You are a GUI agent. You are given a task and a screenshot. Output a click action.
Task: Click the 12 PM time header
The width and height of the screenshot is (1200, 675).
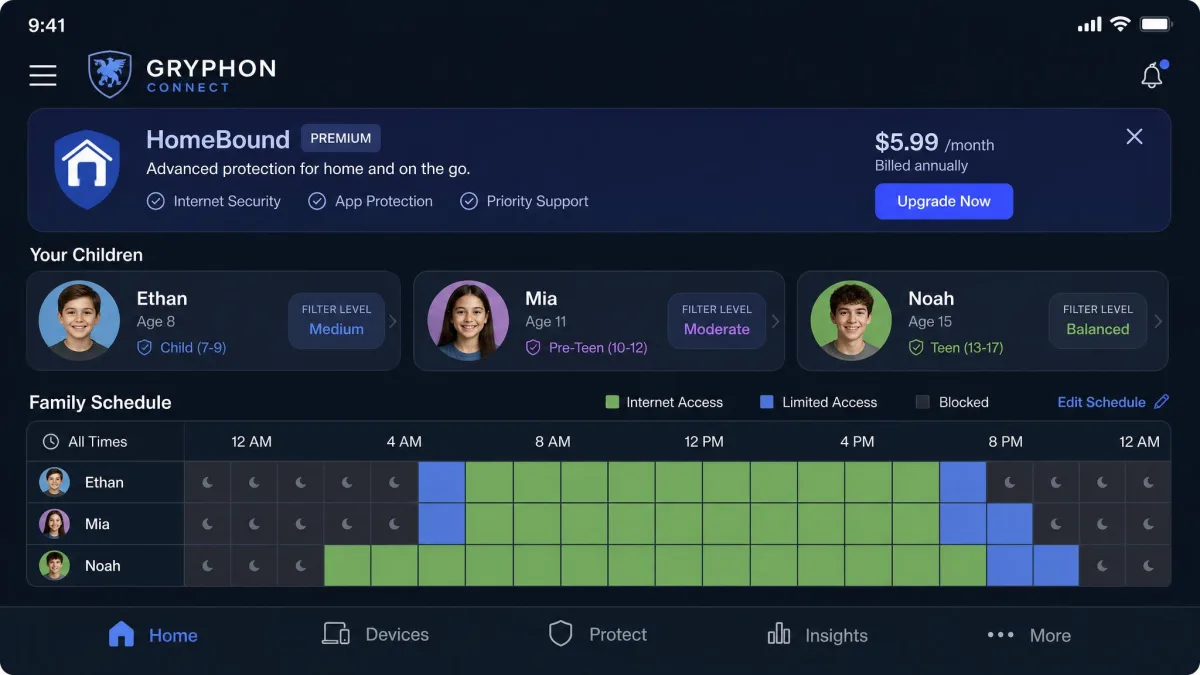(x=704, y=441)
